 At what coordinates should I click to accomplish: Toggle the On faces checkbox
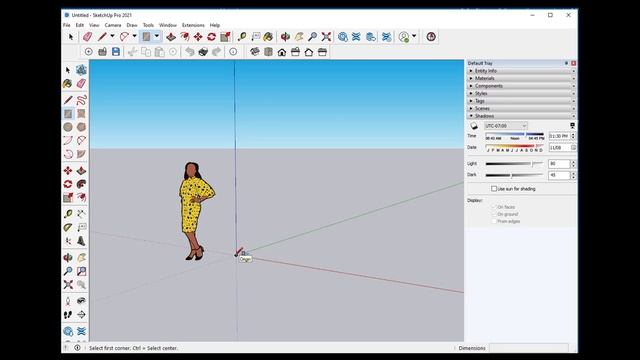tap(494, 207)
